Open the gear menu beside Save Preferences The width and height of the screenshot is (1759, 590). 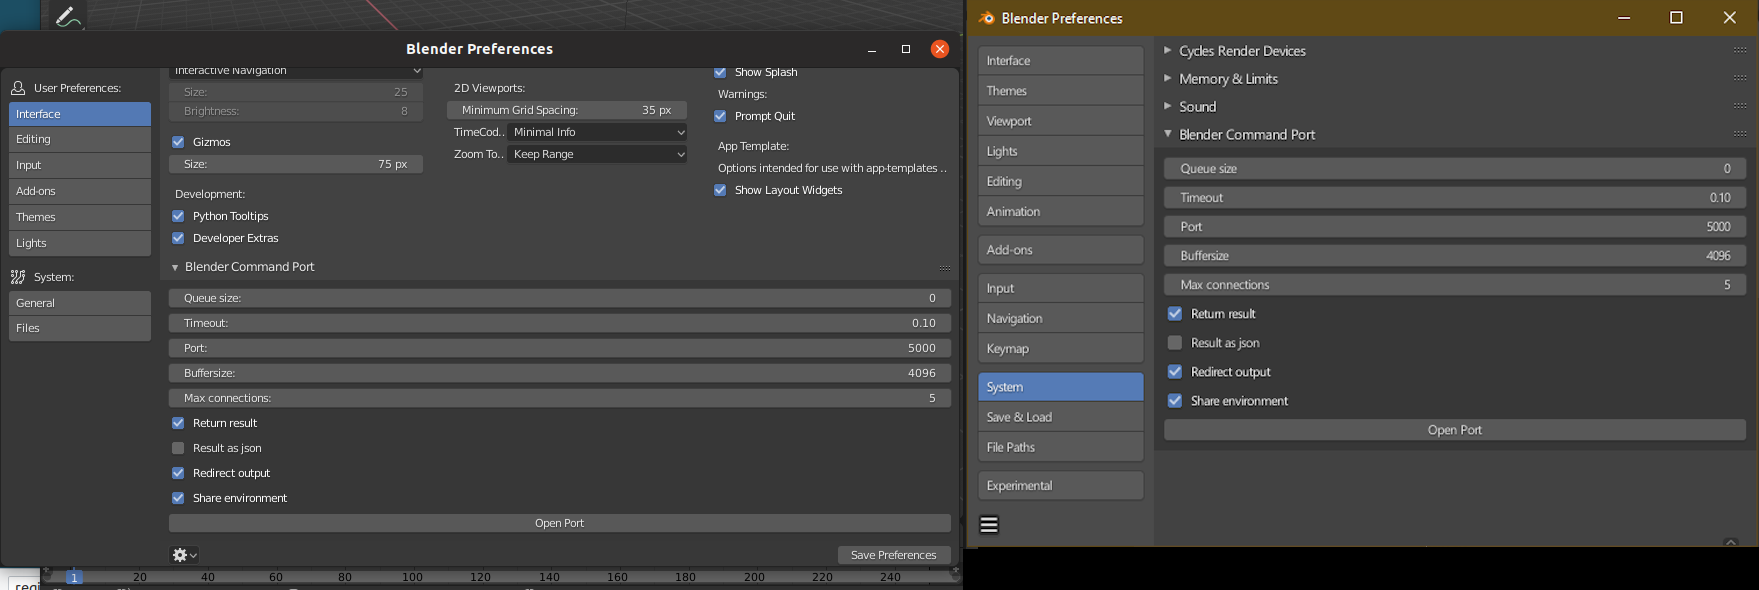tap(184, 555)
